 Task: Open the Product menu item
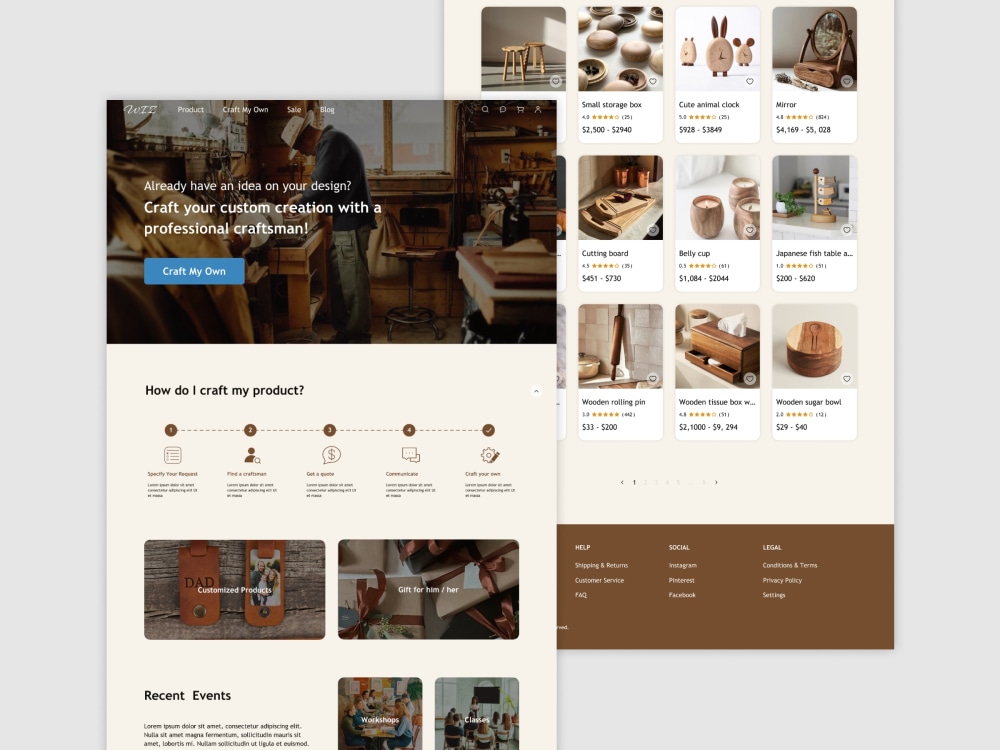pos(191,110)
